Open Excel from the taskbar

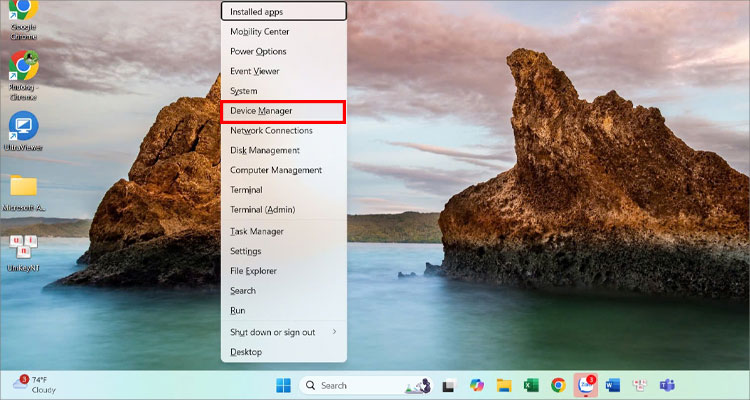(x=531, y=385)
